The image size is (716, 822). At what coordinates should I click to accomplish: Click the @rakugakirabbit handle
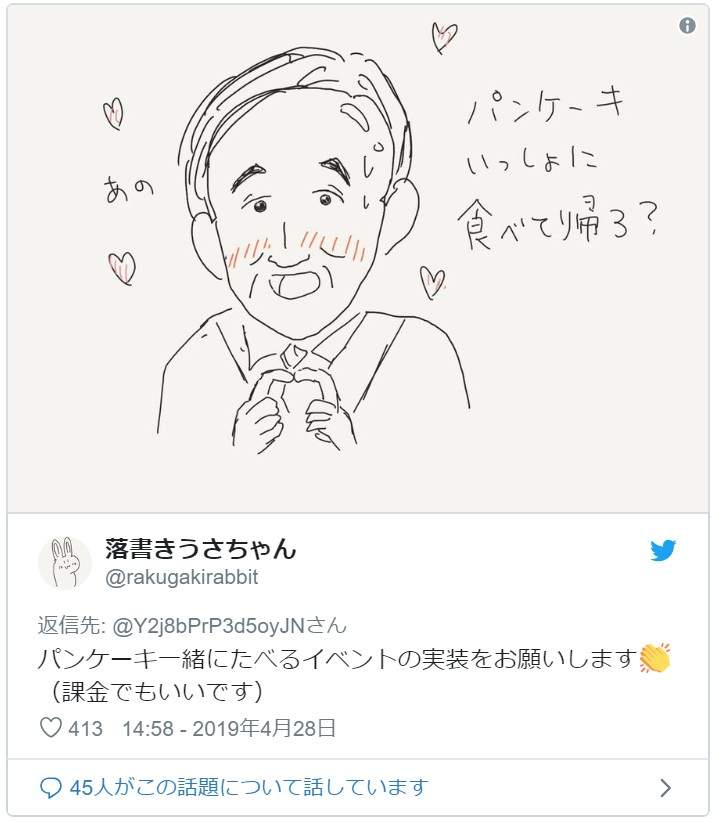click(x=182, y=578)
